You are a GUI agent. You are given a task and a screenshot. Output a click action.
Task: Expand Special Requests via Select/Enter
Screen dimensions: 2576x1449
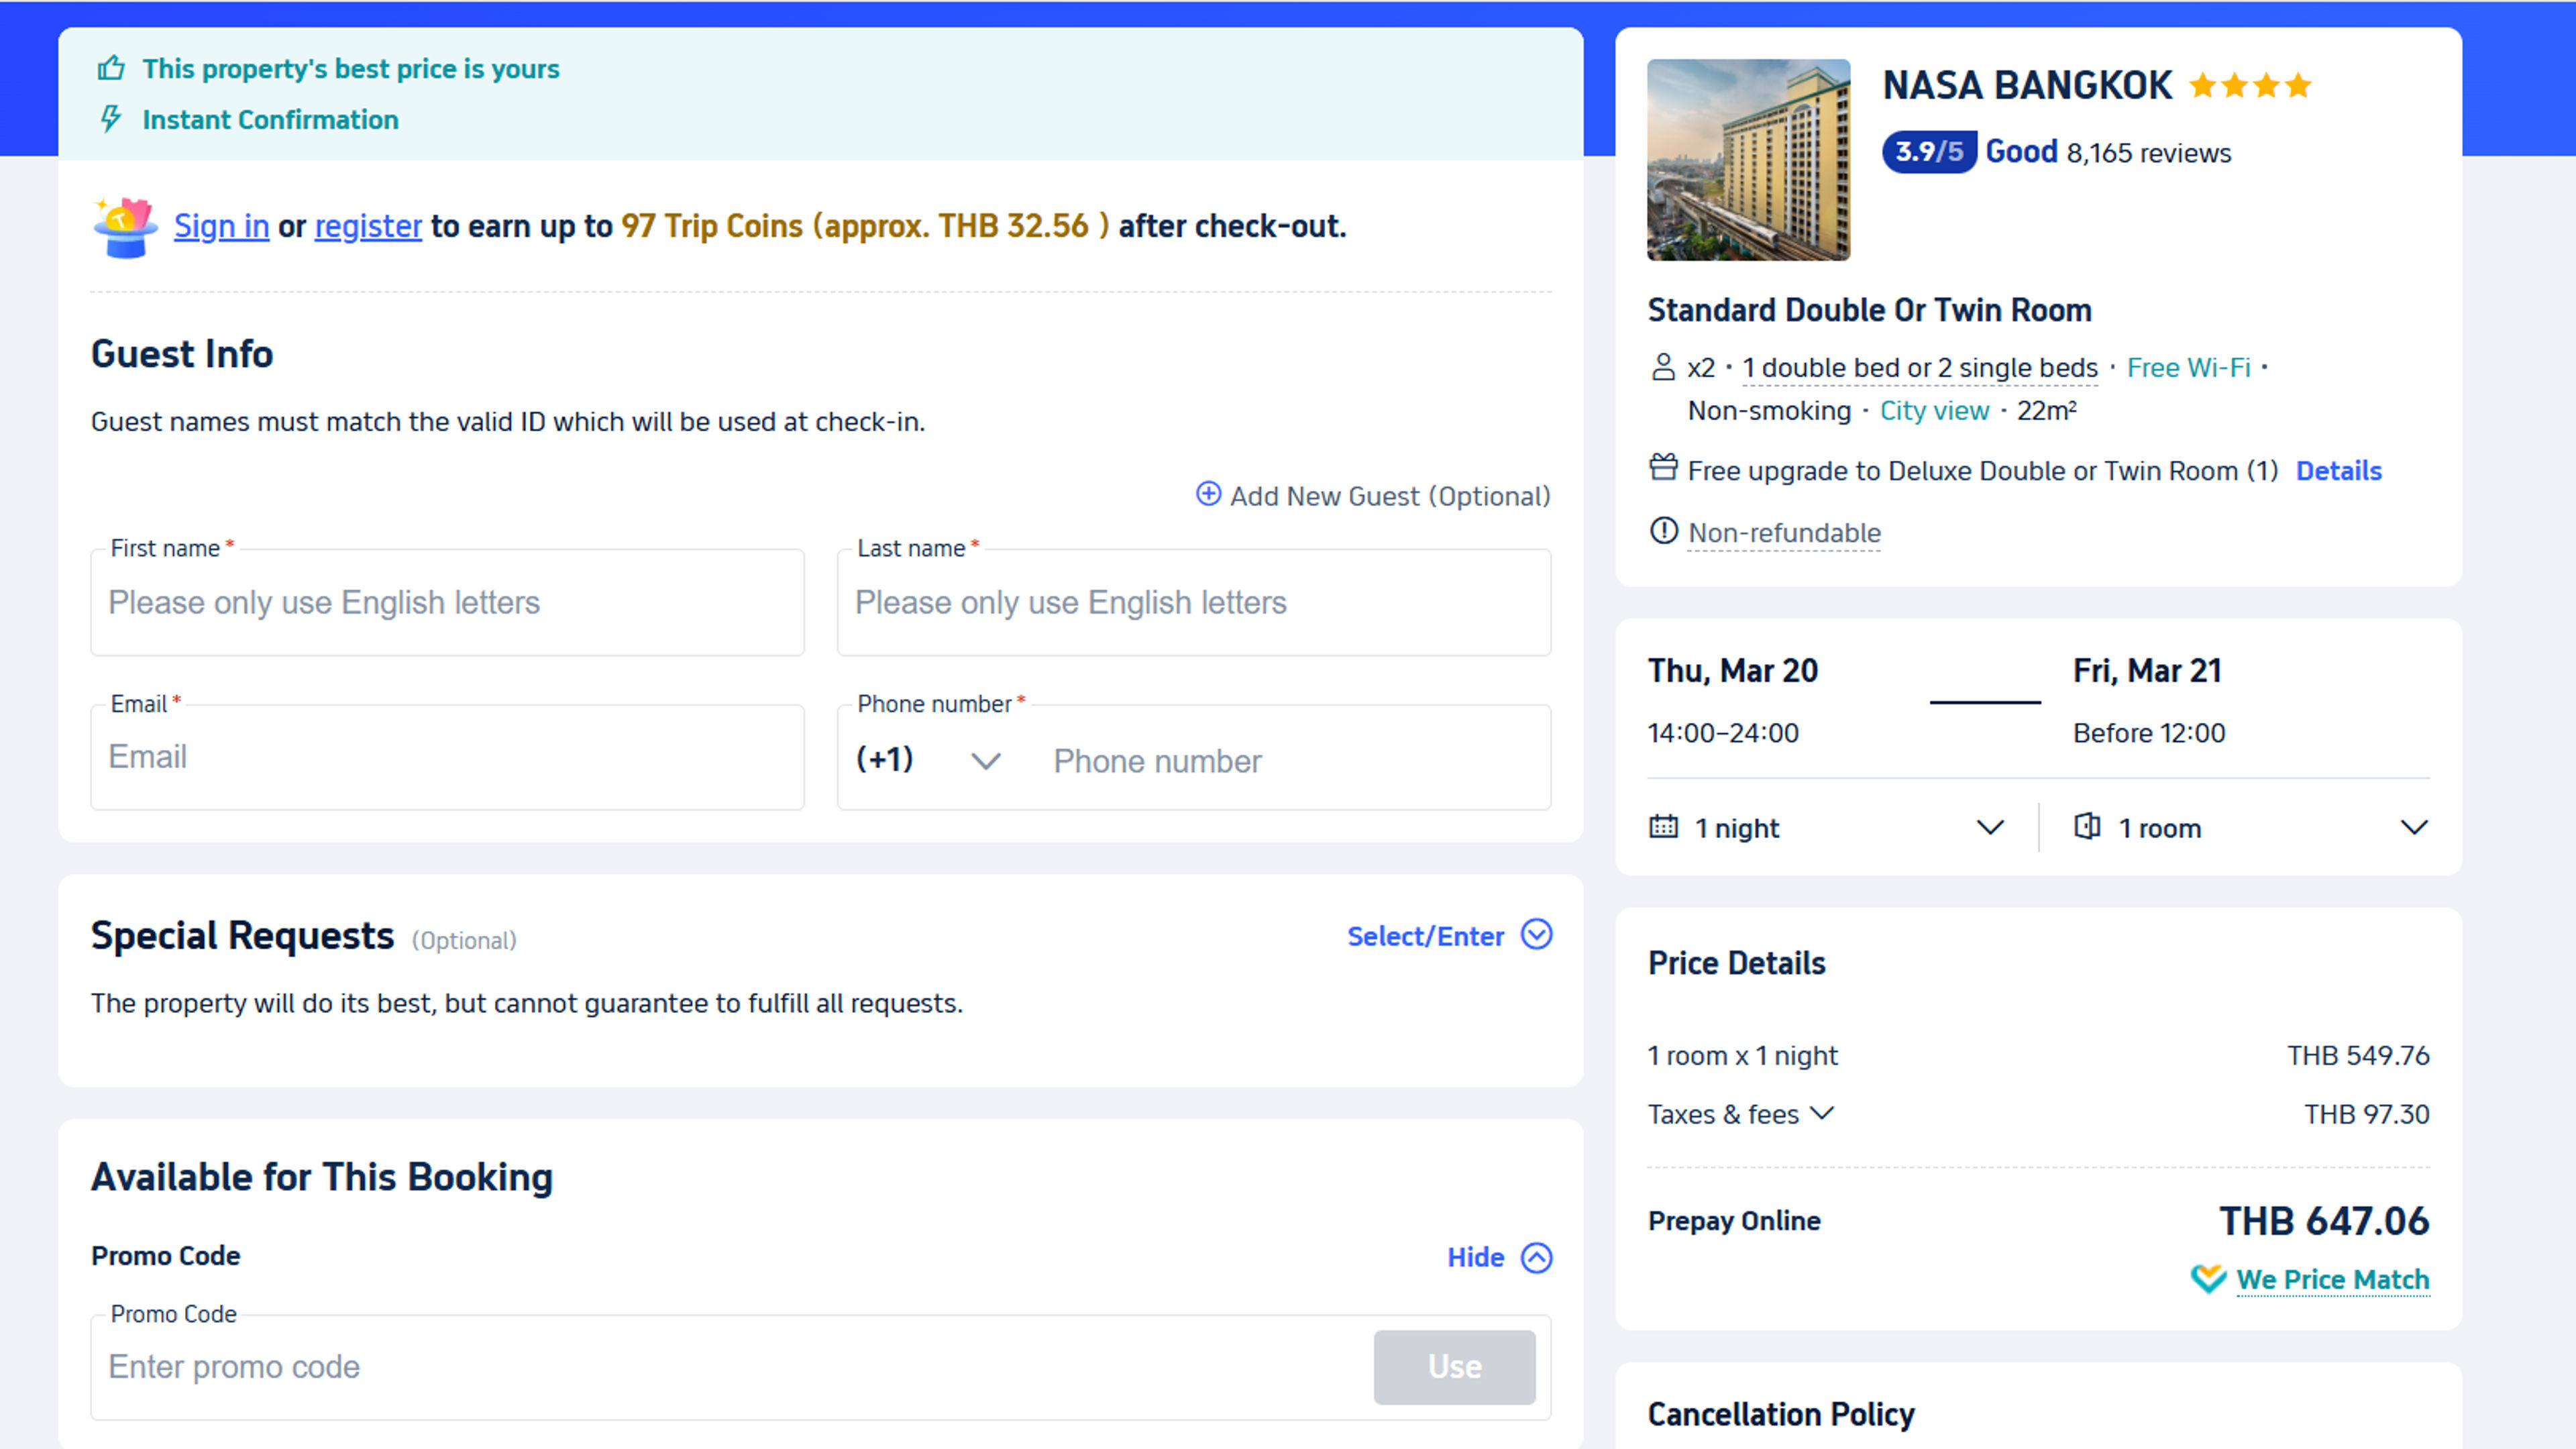click(x=1449, y=936)
